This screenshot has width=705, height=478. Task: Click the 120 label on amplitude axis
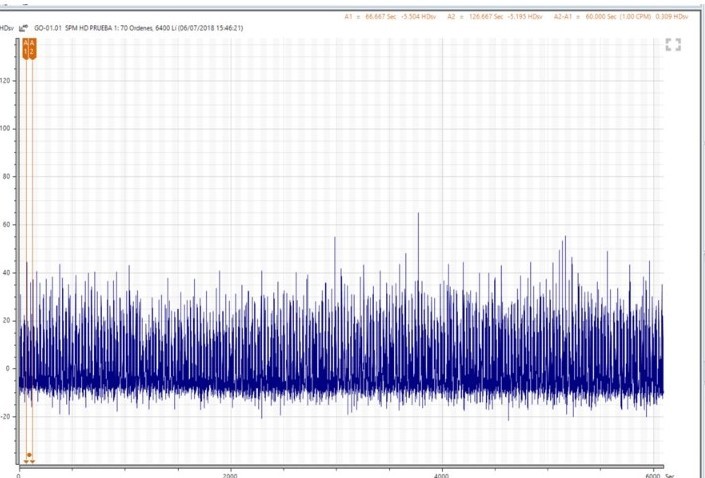(x=7, y=80)
